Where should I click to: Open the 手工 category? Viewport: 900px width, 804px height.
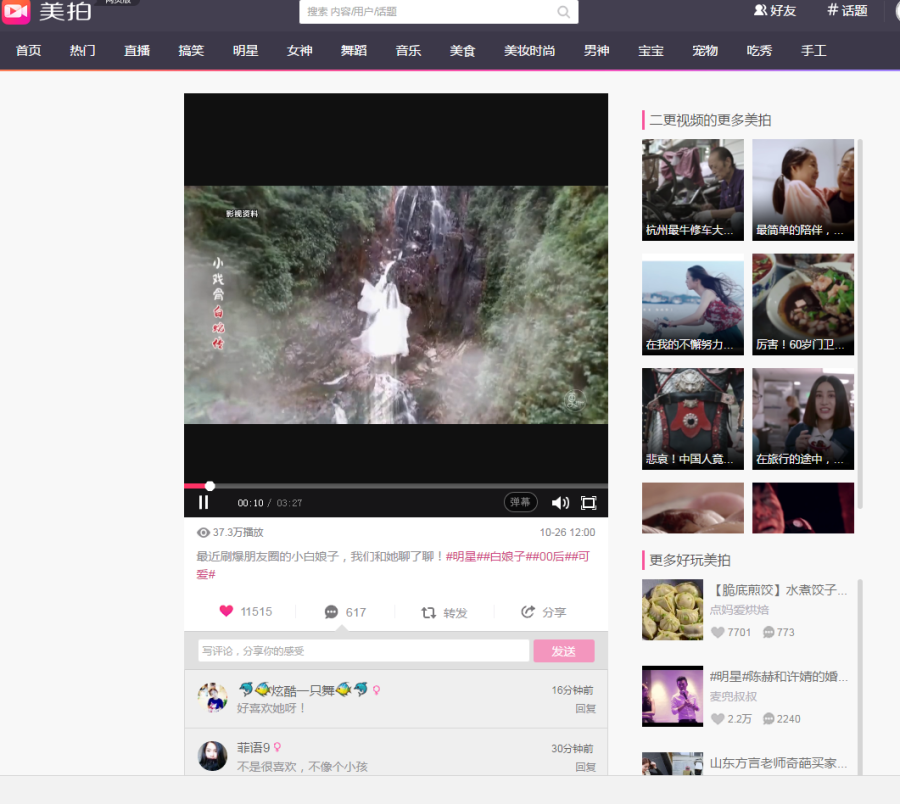tap(814, 51)
